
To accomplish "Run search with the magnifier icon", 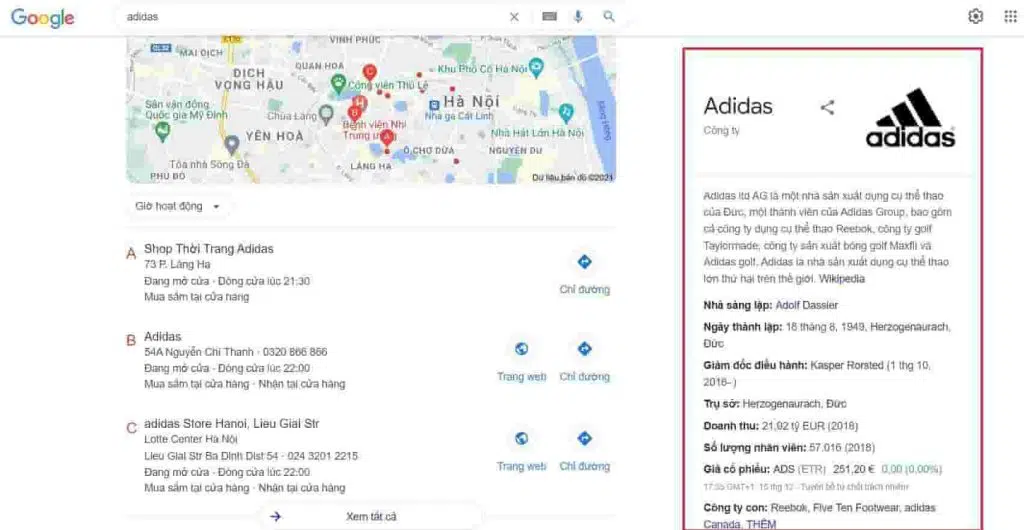I will (609, 17).
